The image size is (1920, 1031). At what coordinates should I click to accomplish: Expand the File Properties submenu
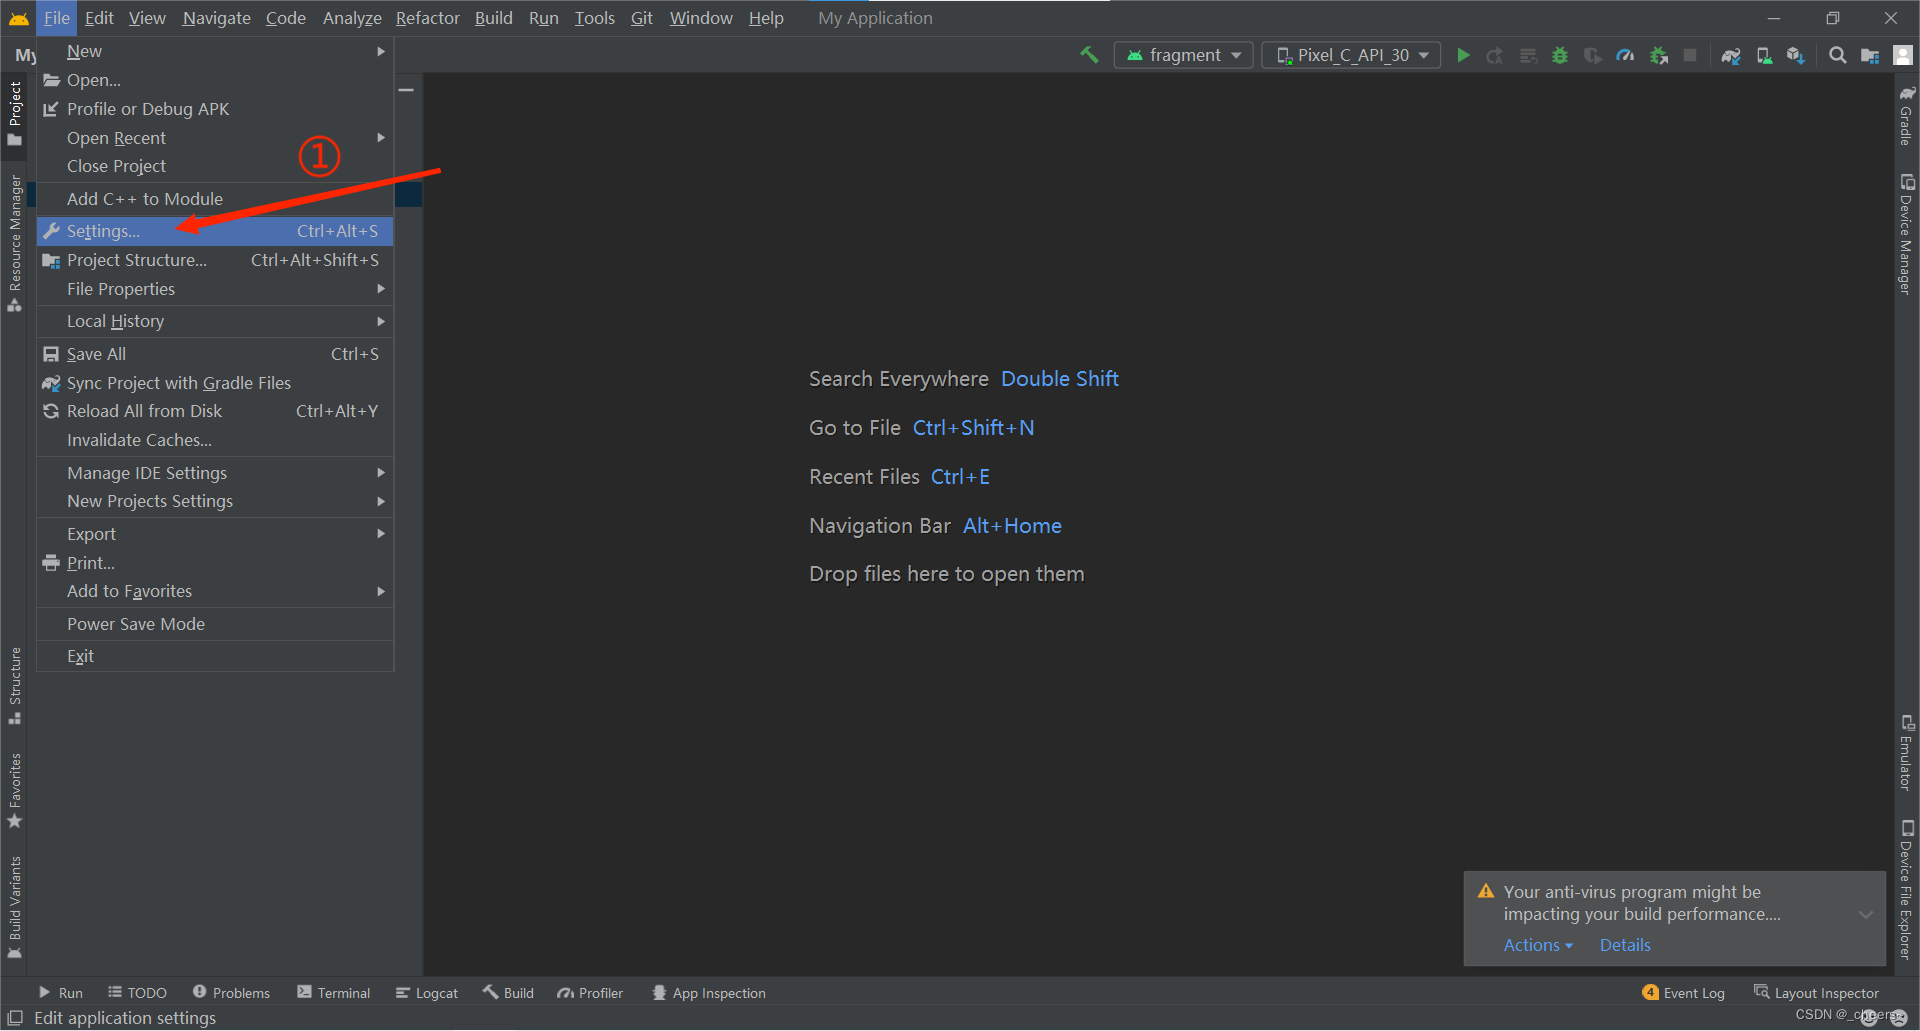pos(215,289)
